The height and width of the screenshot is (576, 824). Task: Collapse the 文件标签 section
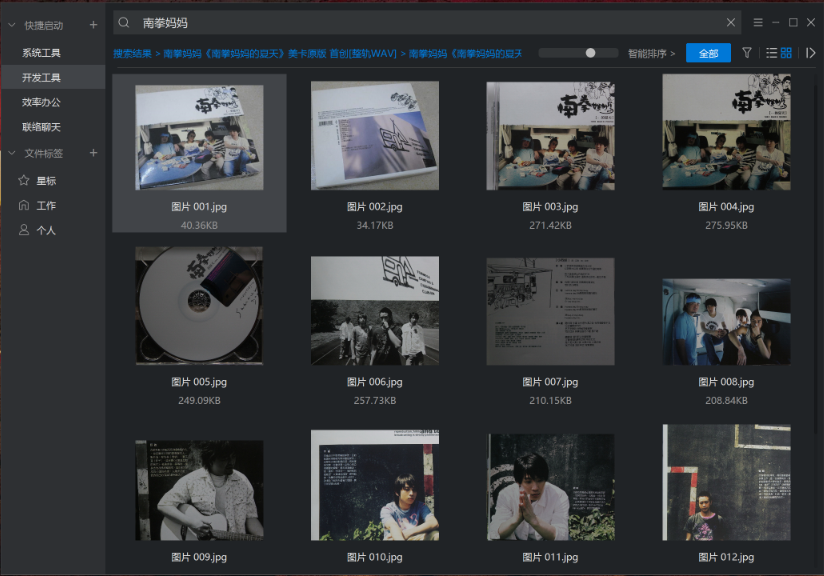[x=11, y=153]
